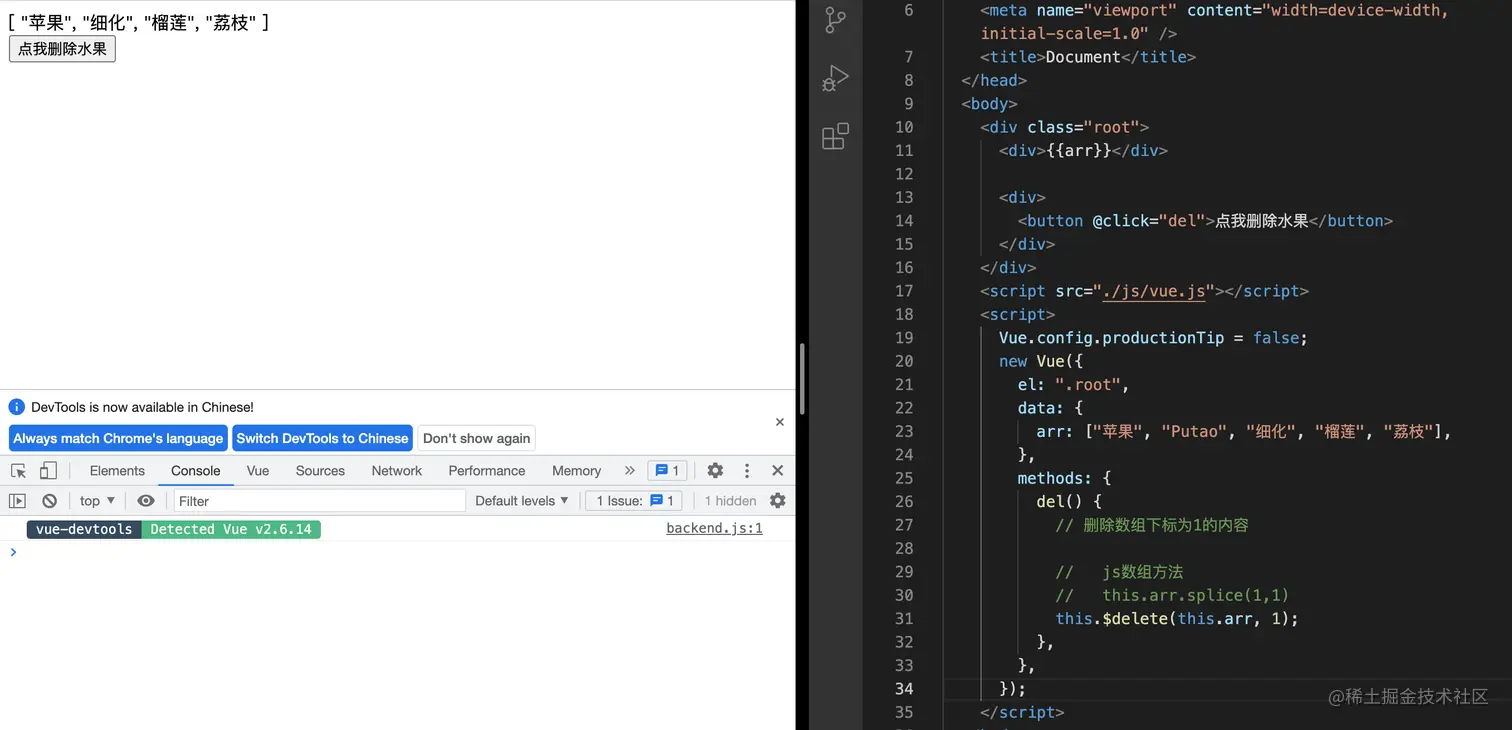The image size is (1512, 730).
Task: Switch to the Elements tab
Action: point(117,471)
